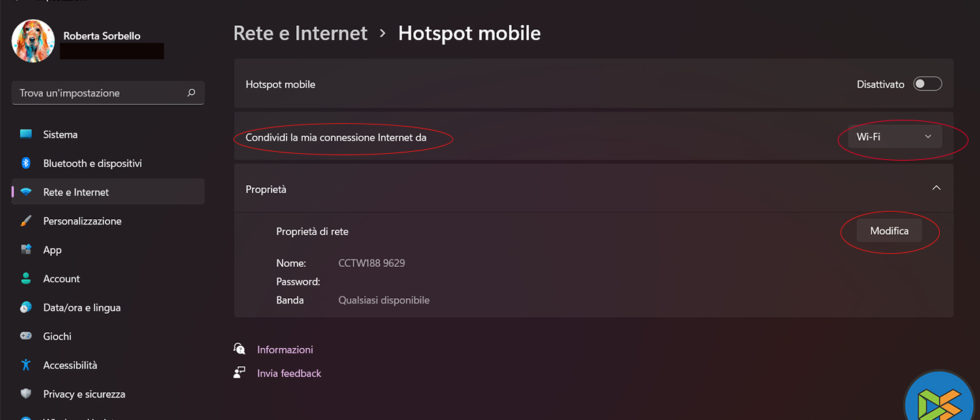This screenshot has width=980, height=420.
Task: Open the Informazioni link
Action: [x=285, y=350]
